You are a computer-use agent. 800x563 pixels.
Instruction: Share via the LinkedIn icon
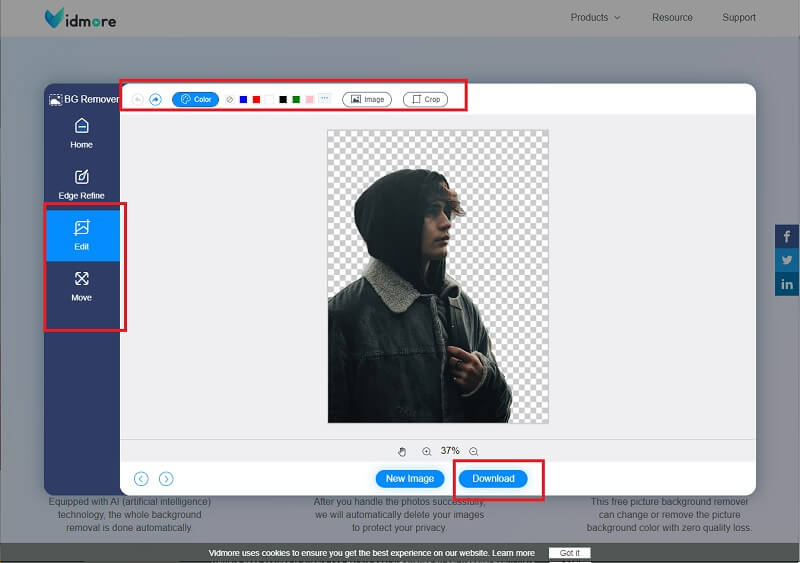click(x=787, y=285)
